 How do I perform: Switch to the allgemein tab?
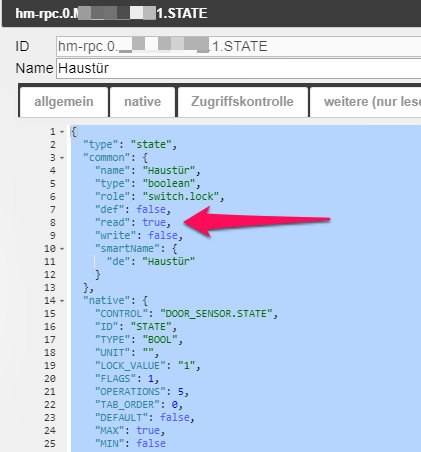click(x=64, y=102)
